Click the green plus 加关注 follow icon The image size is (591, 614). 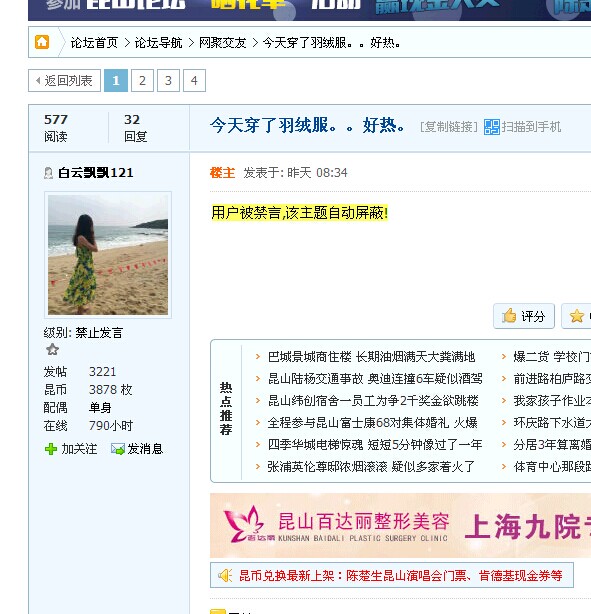[x=51, y=449]
